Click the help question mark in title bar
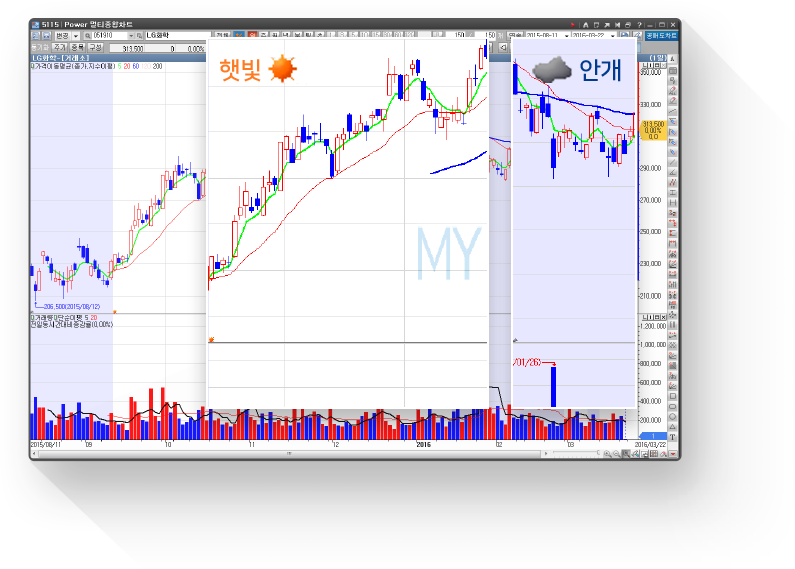This screenshot has height=569, width=795. tap(639, 24)
